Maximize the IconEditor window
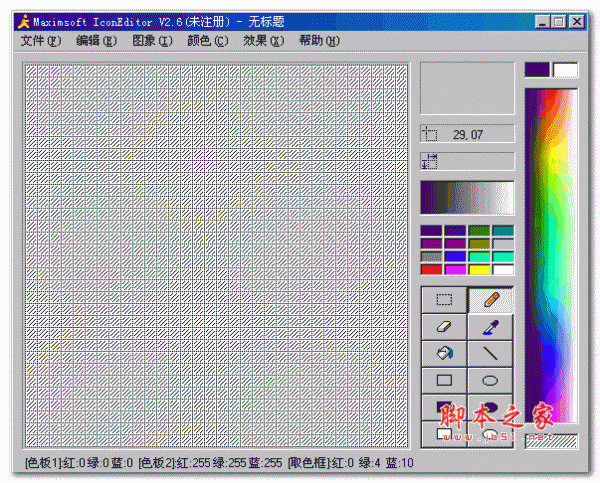 (559, 21)
